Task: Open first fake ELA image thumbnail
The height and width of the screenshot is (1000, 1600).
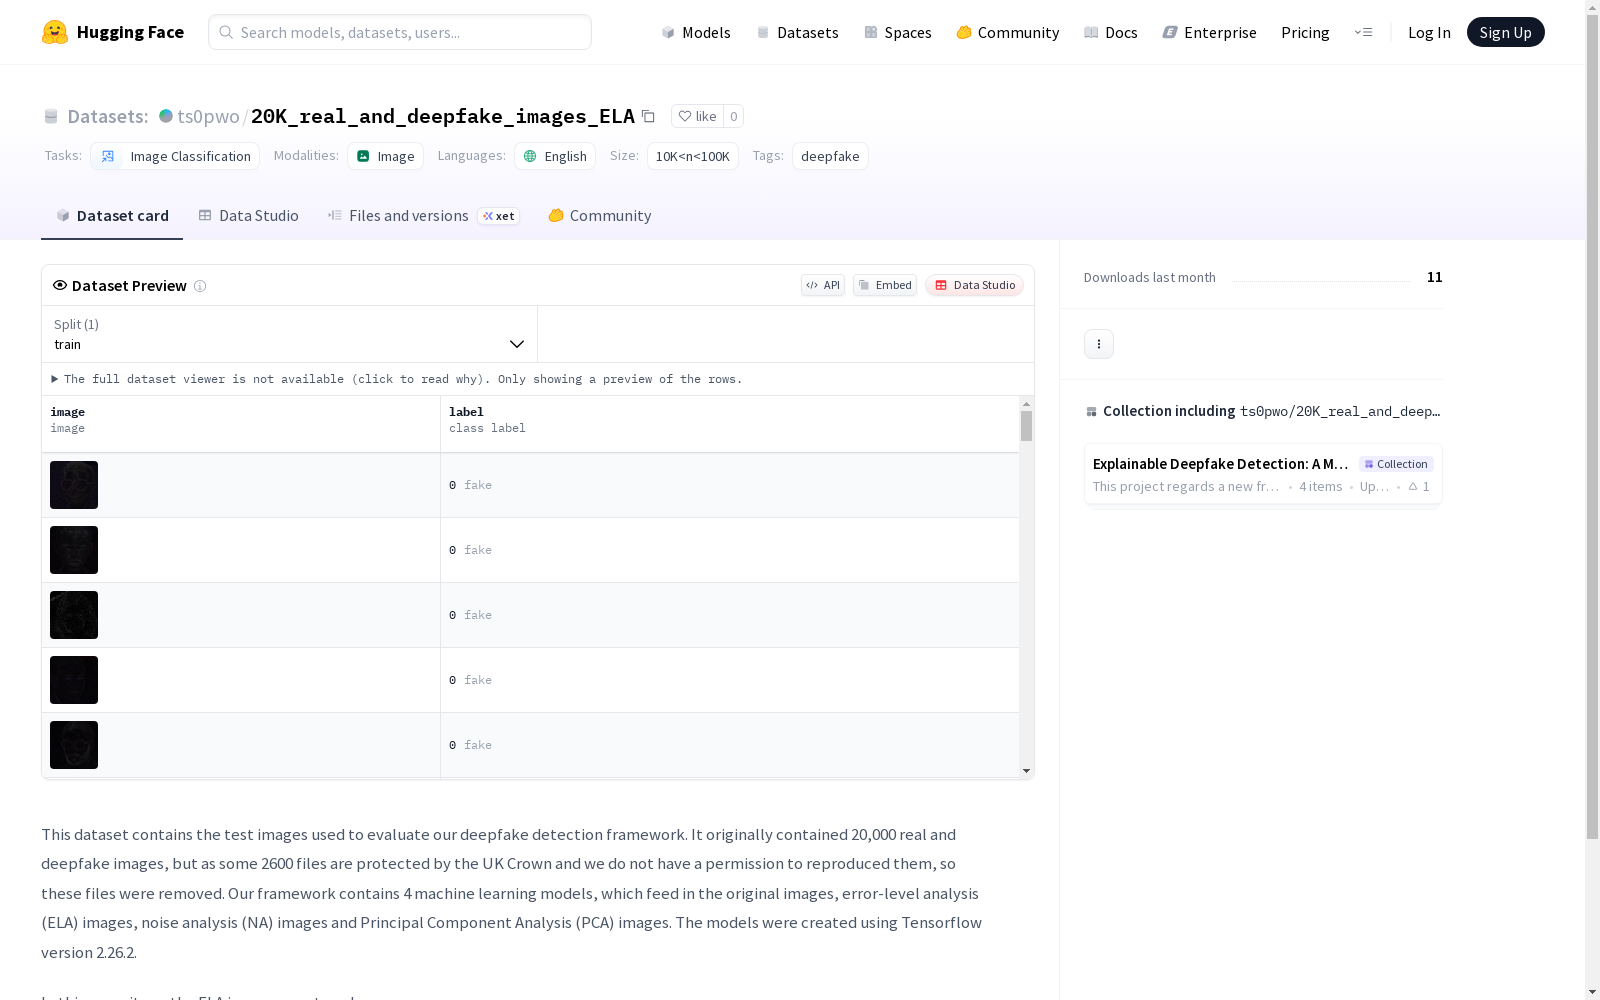Action: click(74, 485)
